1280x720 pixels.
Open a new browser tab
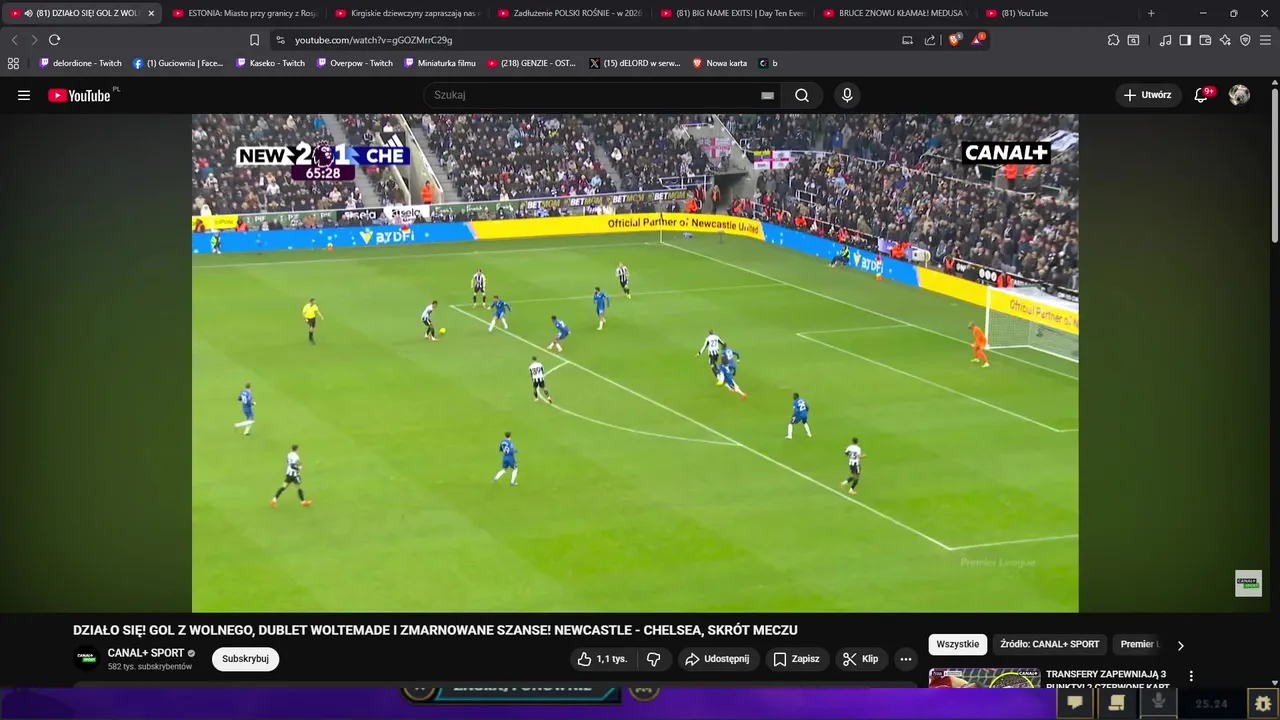pos(1151,13)
